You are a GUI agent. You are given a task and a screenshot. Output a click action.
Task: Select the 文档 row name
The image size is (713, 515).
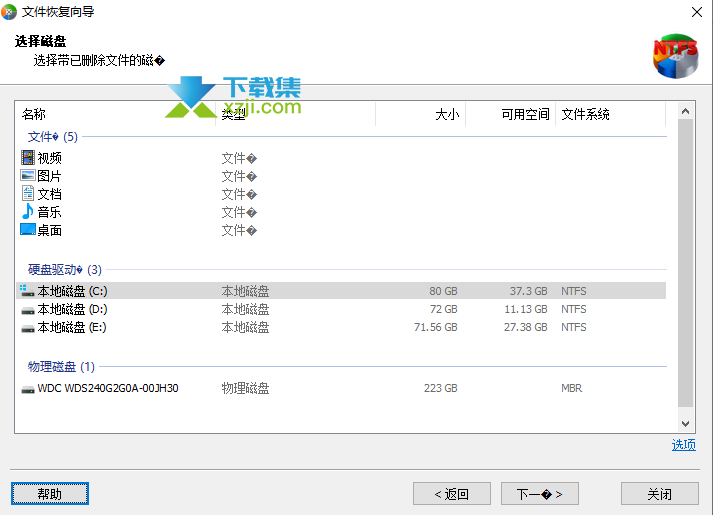click(49, 194)
